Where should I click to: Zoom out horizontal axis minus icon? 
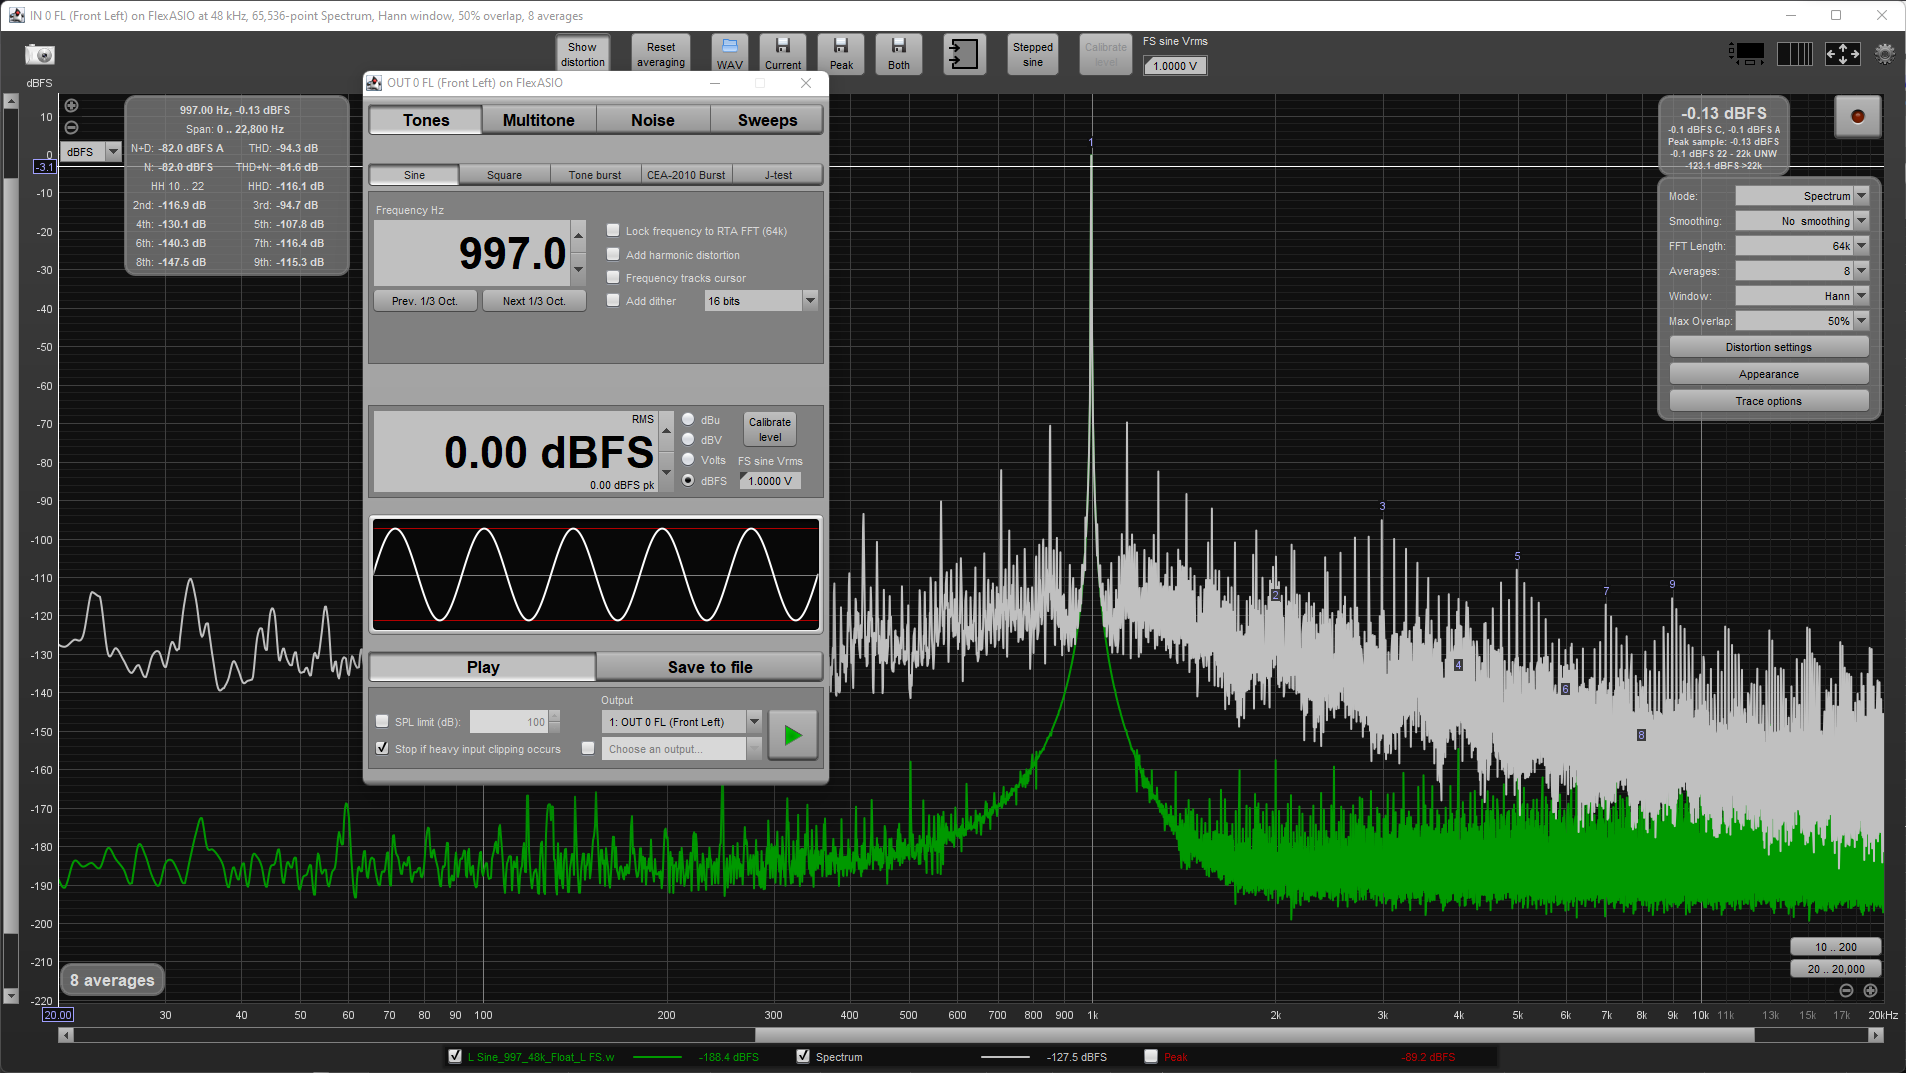pos(1846,991)
